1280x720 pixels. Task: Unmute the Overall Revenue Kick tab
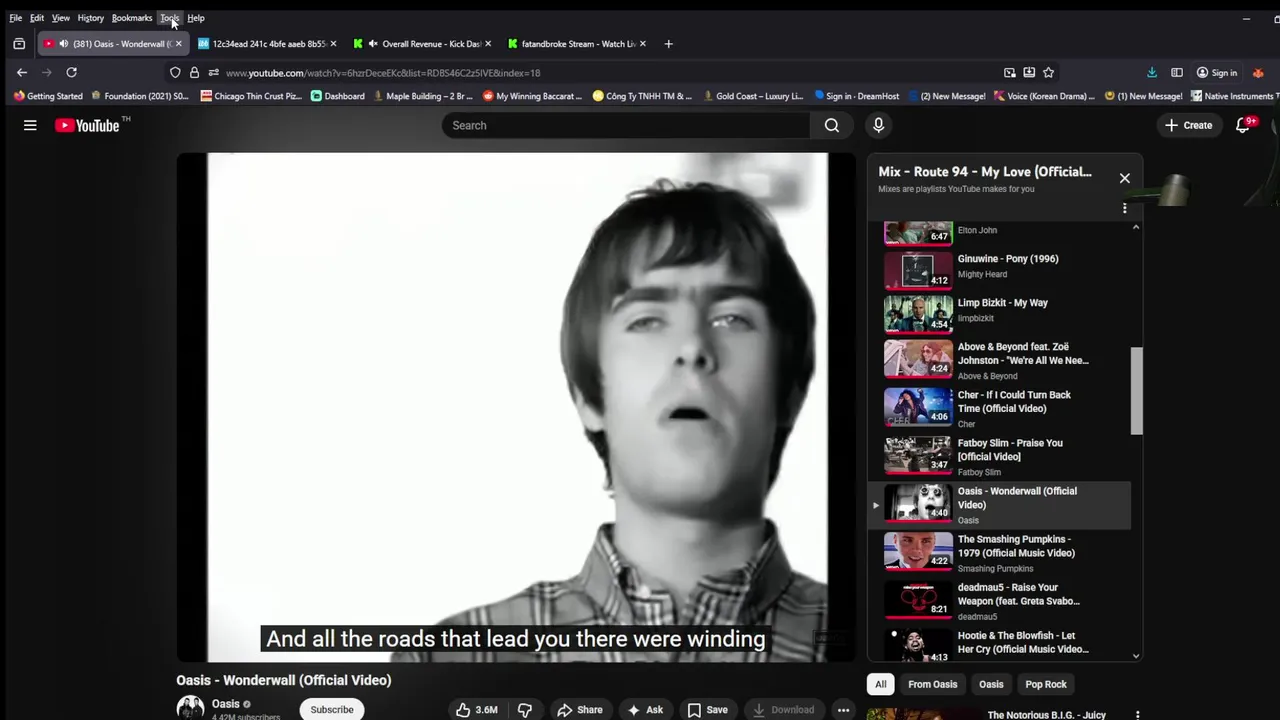click(x=373, y=44)
